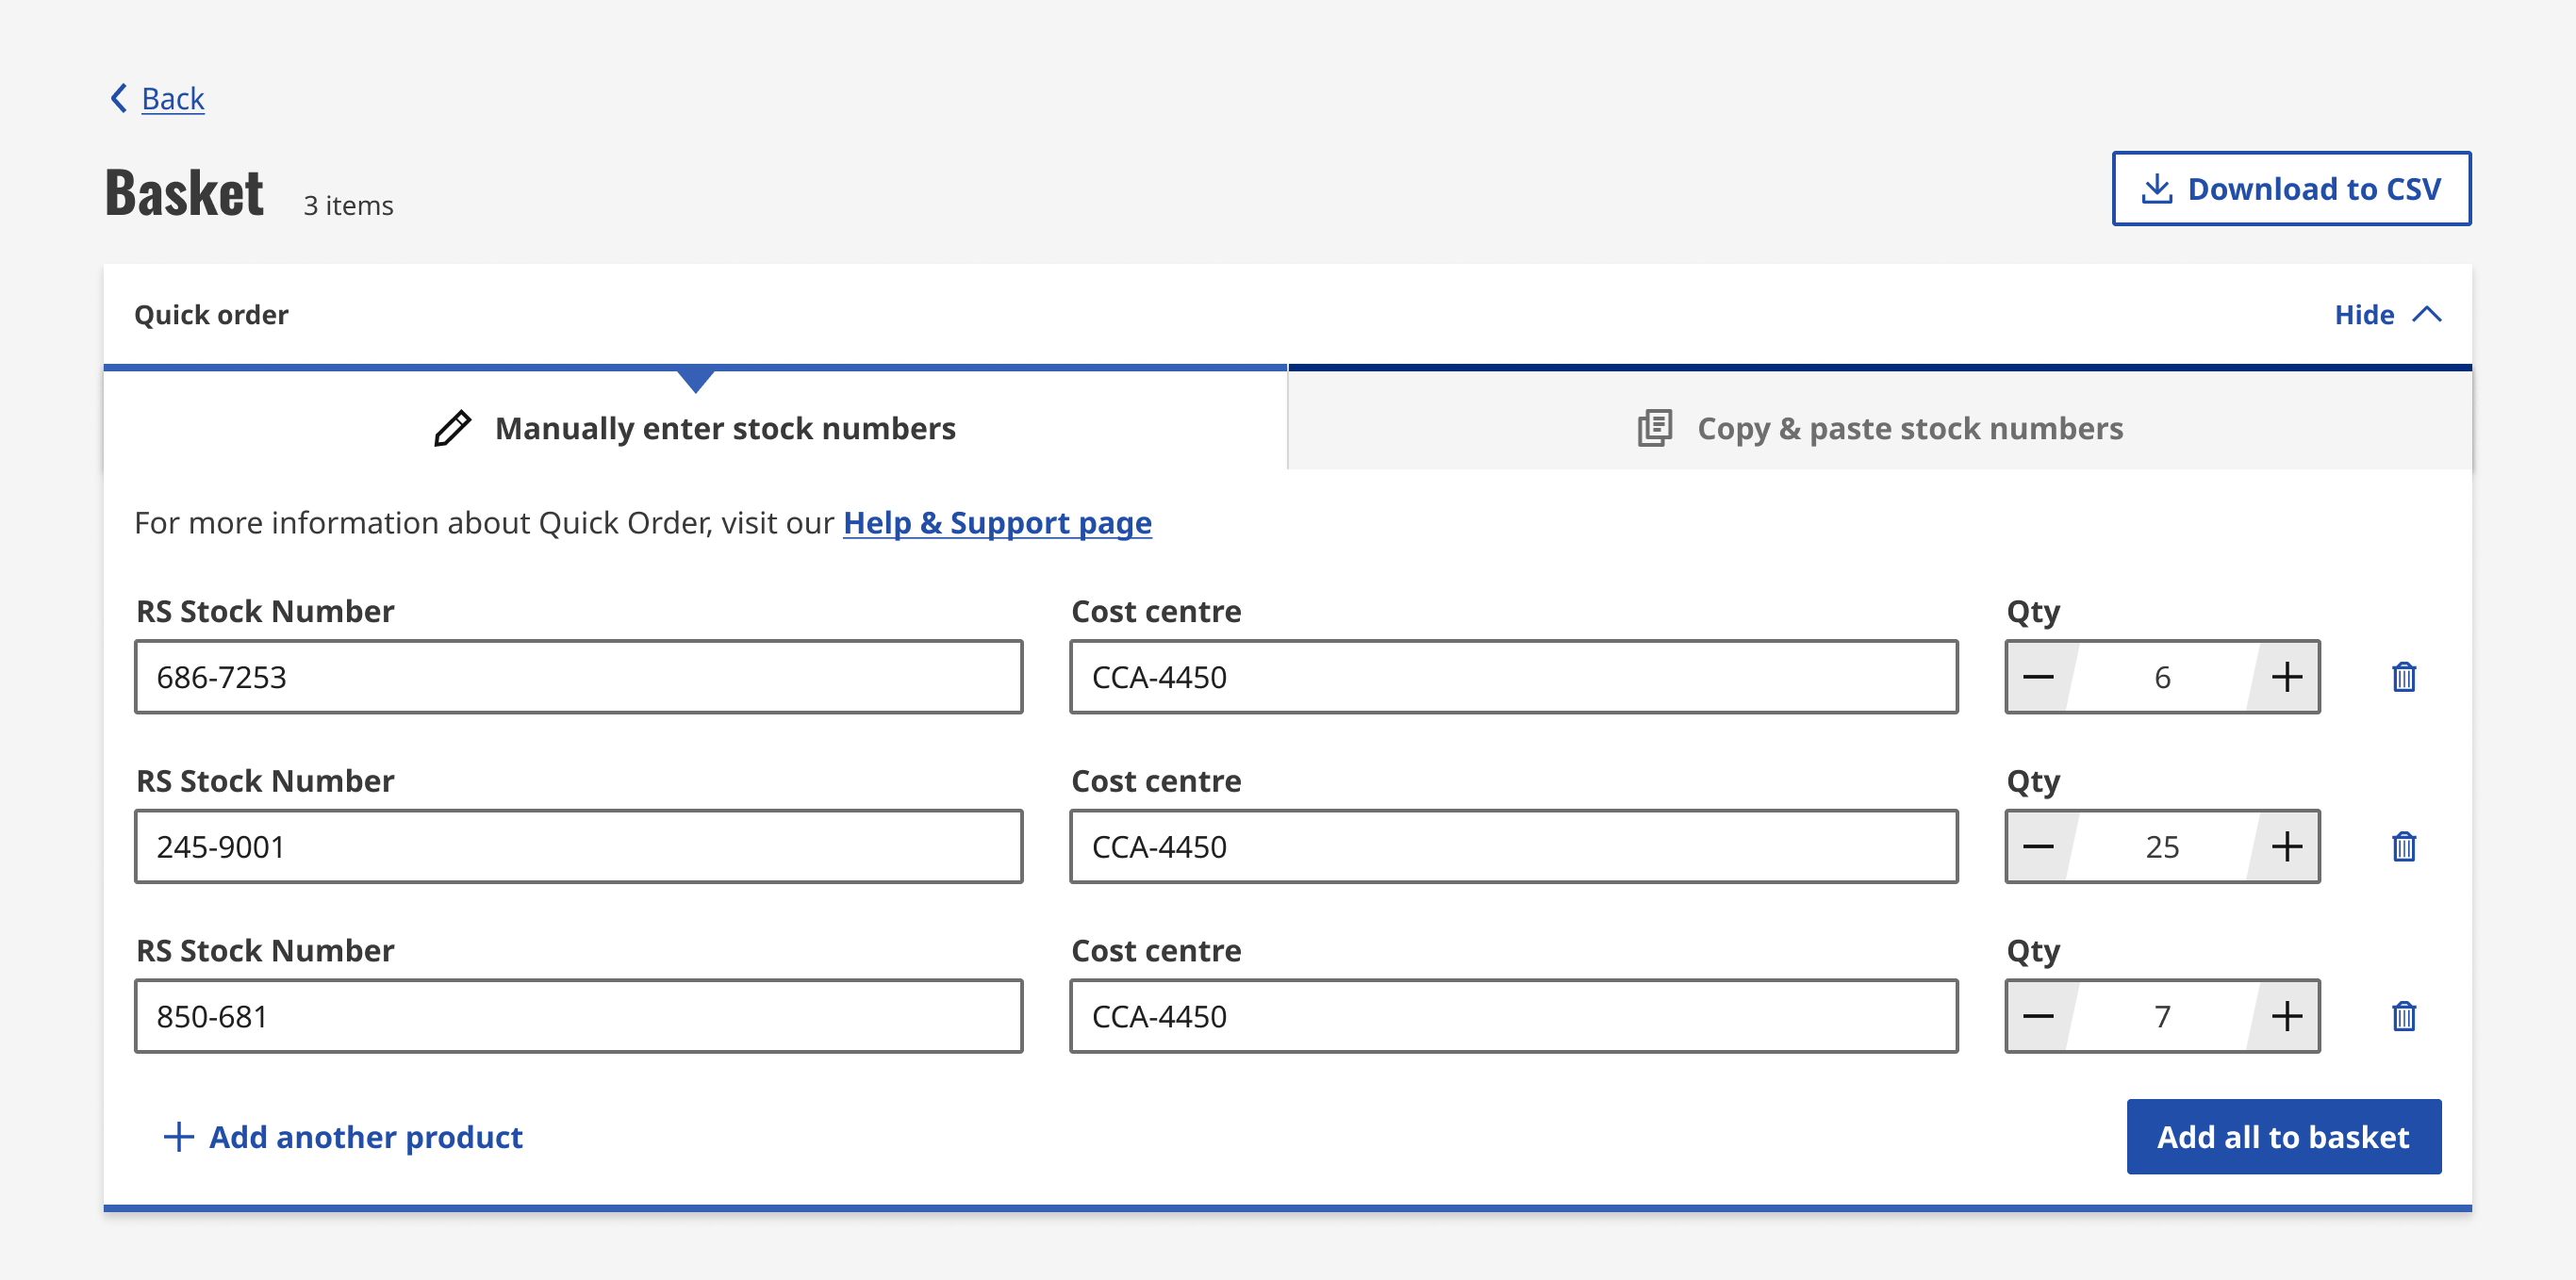Decrease quantity for stock 686-7253

pyautogui.click(x=2038, y=677)
